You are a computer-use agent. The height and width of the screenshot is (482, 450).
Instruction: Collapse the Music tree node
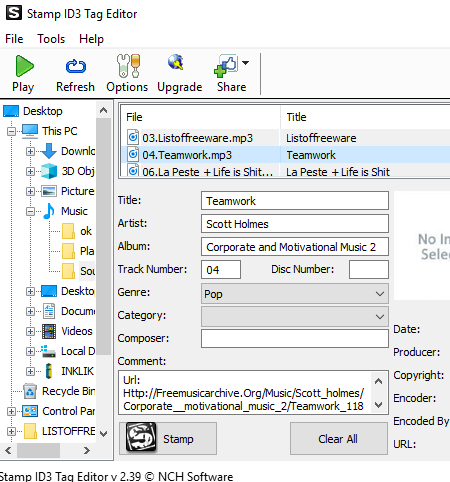30,211
